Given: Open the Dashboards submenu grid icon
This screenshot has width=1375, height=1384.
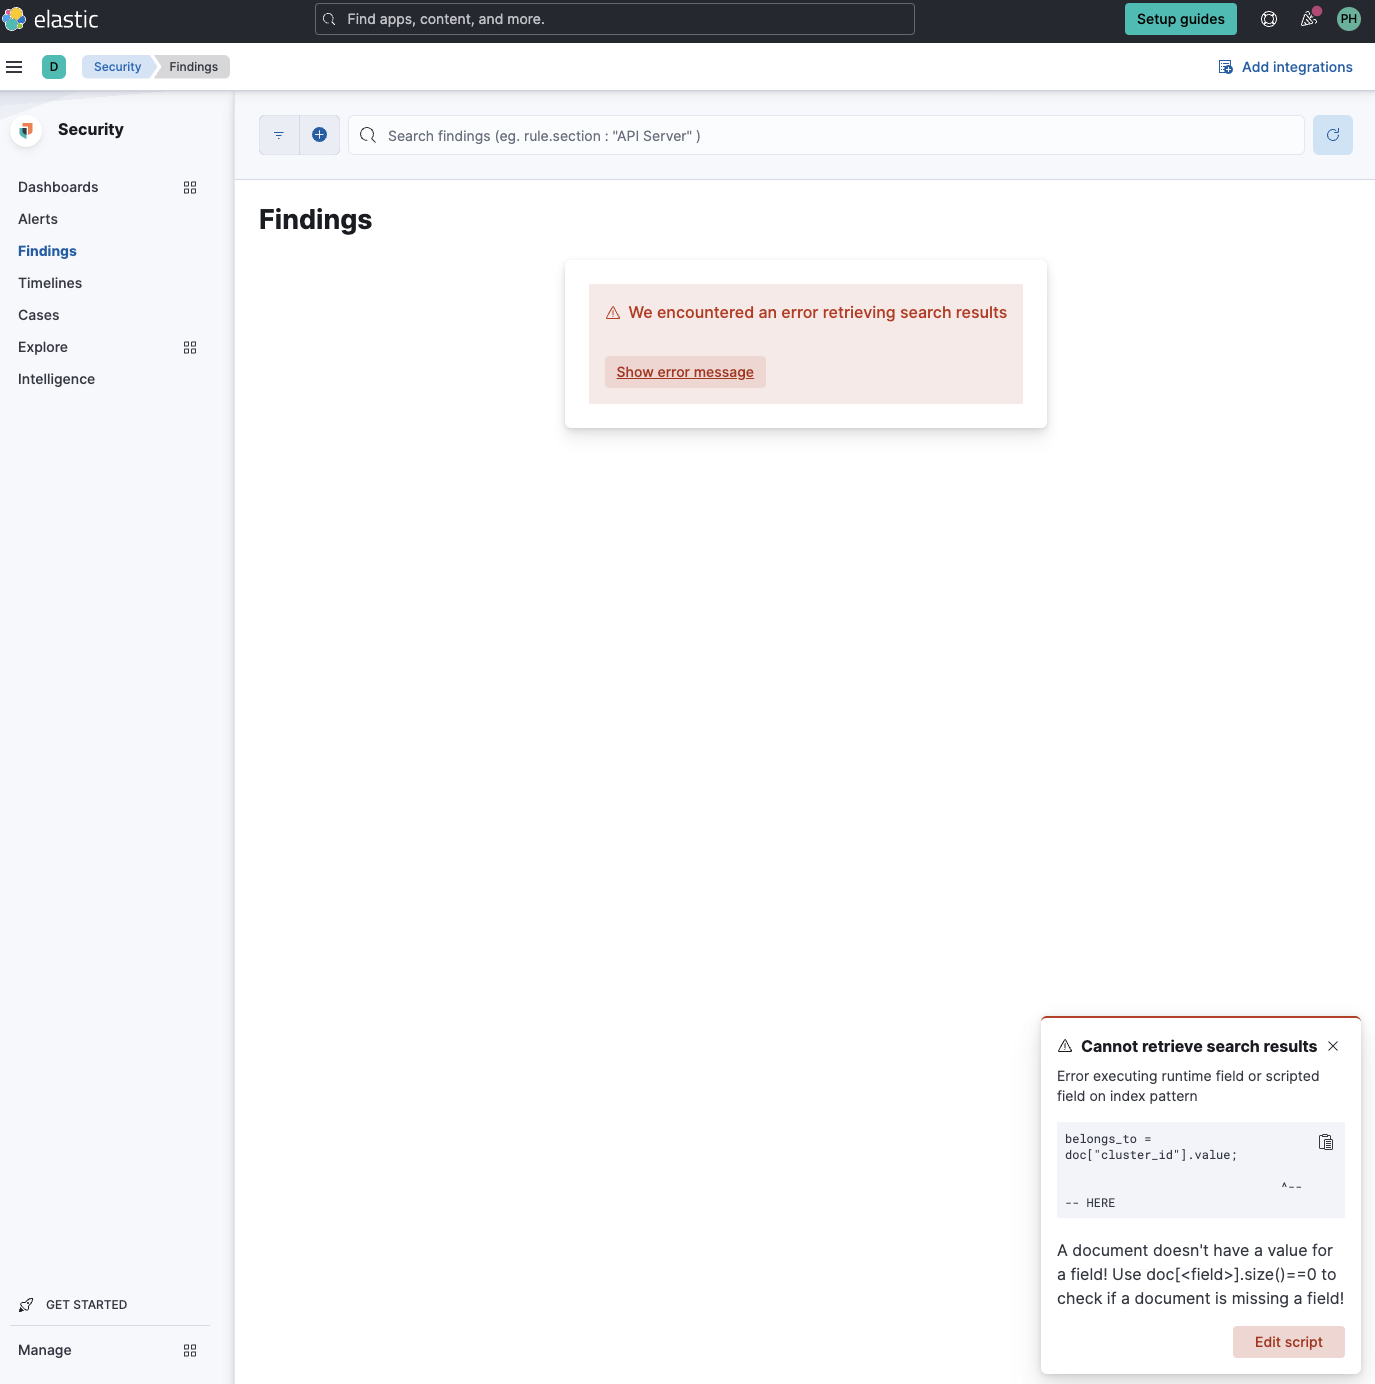Looking at the screenshot, I should (190, 187).
